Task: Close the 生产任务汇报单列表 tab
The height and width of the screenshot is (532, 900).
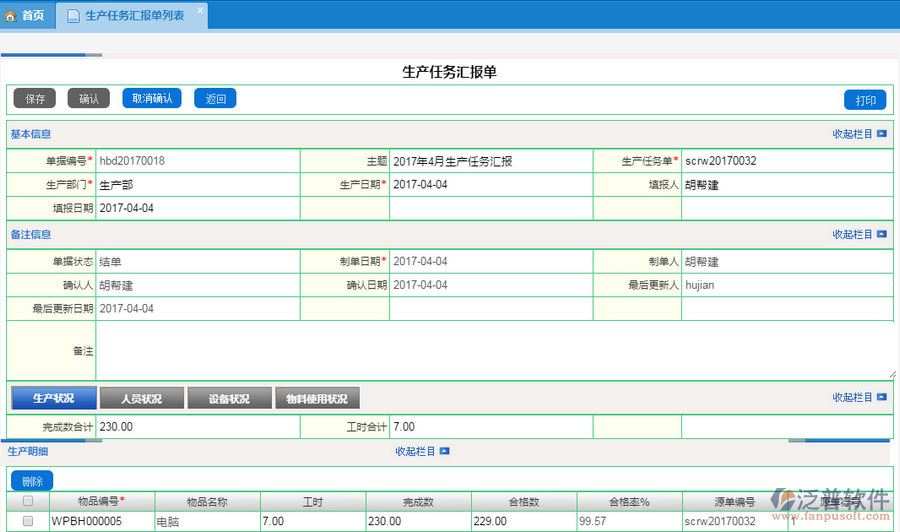Action: 199,11
